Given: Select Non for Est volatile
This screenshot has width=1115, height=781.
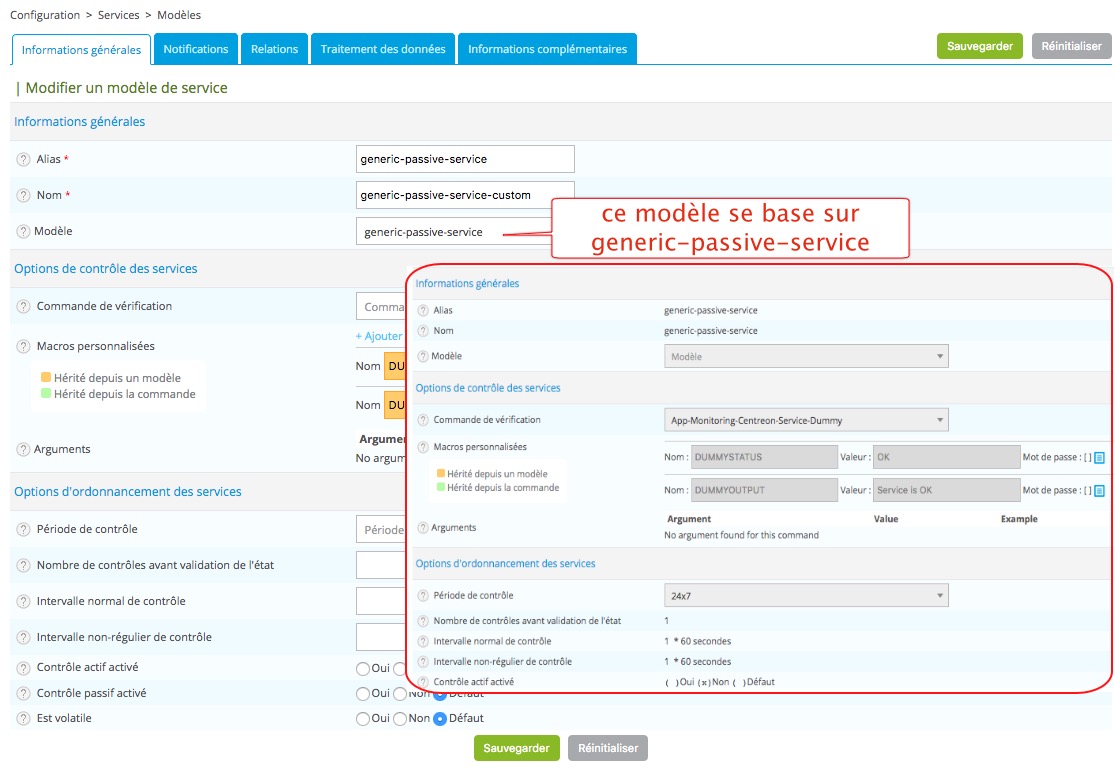Looking at the screenshot, I should pyautogui.click(x=400, y=718).
